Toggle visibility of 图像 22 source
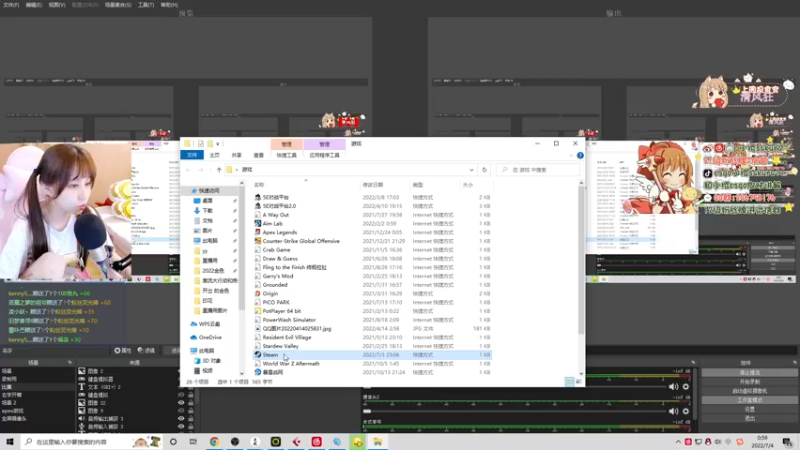Image resolution: width=800 pixels, height=450 pixels. pos(181,403)
